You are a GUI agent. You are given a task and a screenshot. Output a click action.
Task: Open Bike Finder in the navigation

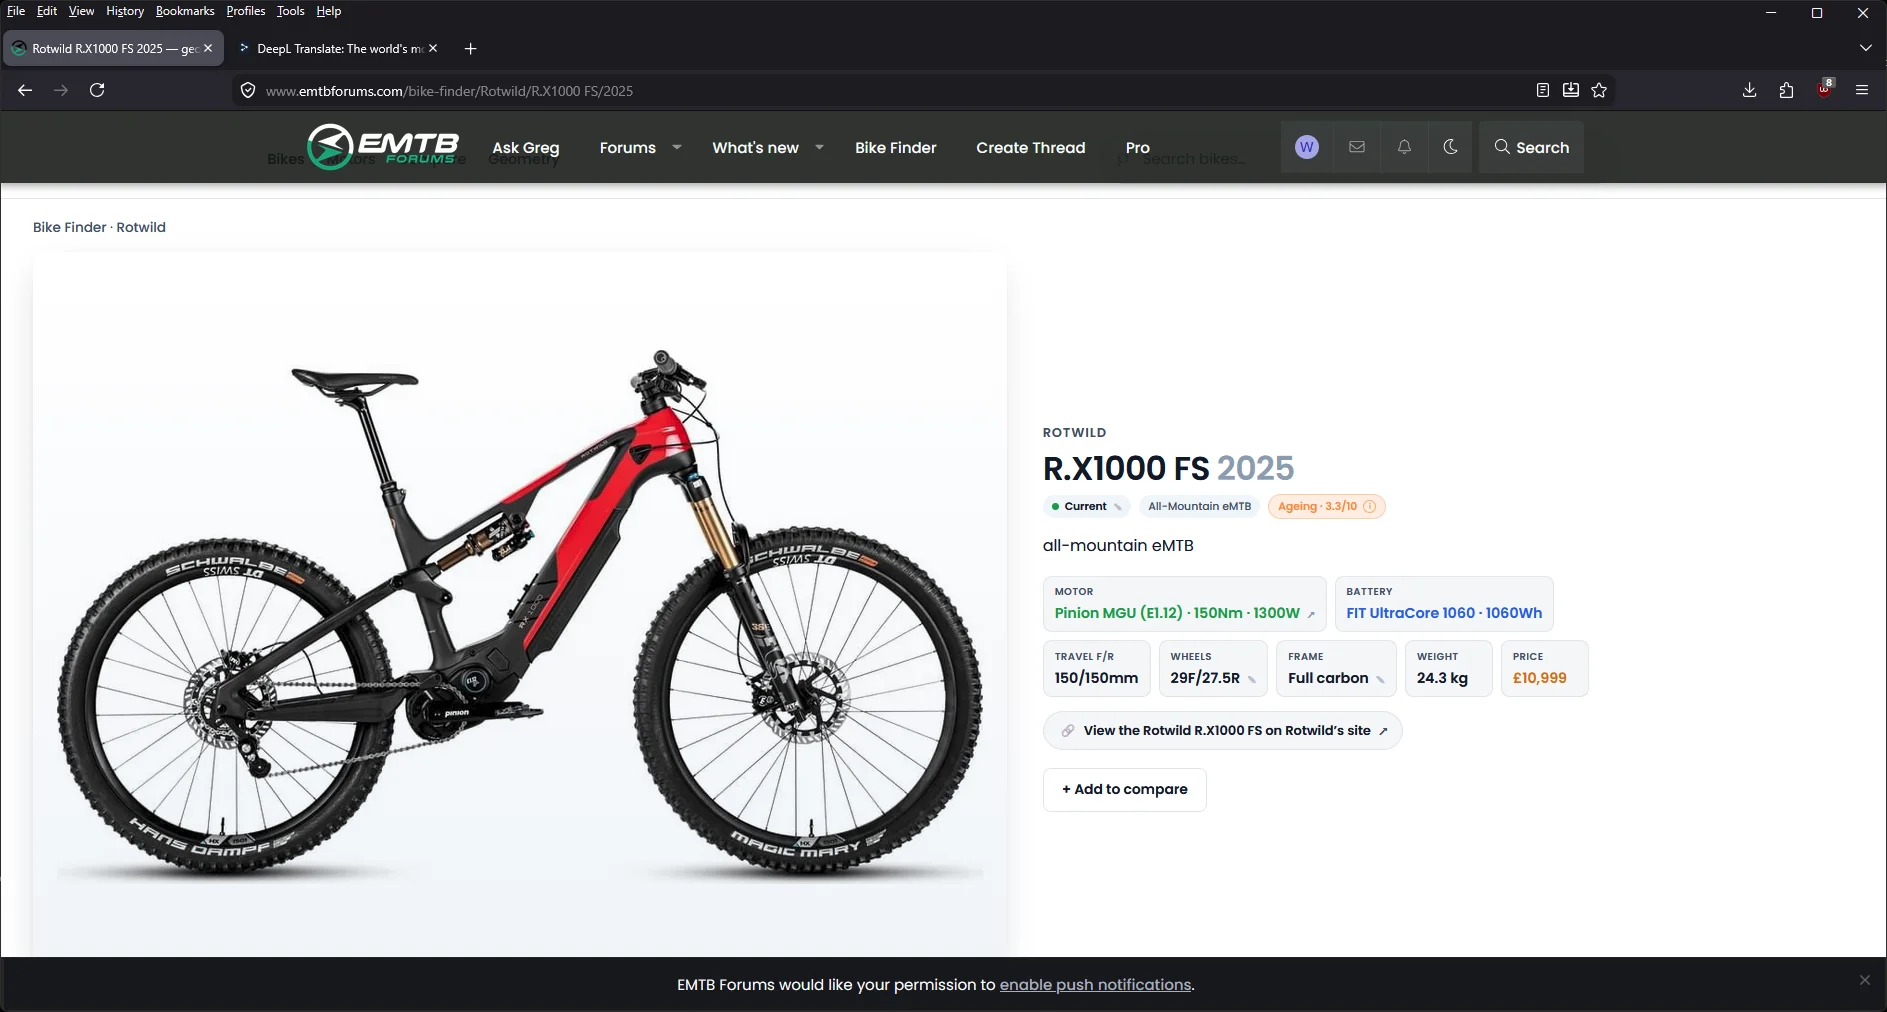click(x=896, y=147)
